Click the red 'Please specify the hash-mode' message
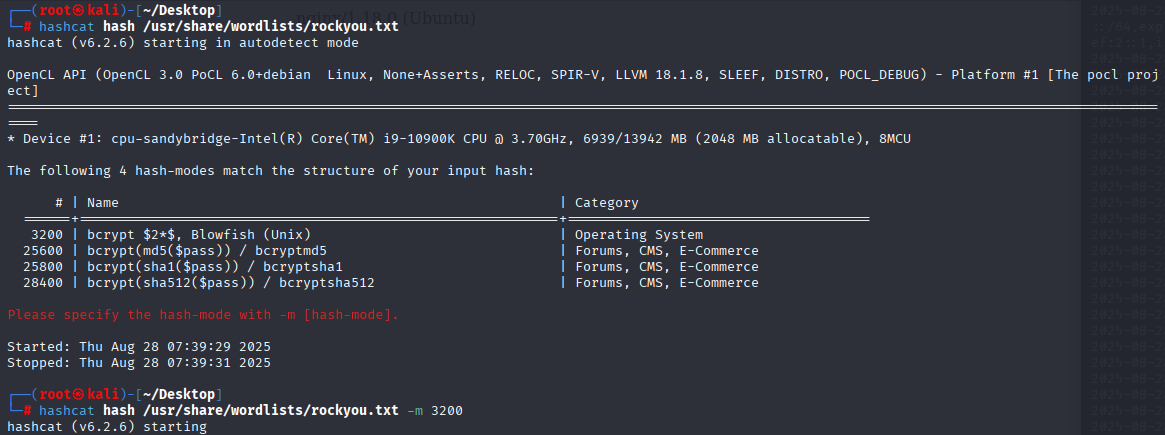This screenshot has height=435, width=1165. (204, 315)
